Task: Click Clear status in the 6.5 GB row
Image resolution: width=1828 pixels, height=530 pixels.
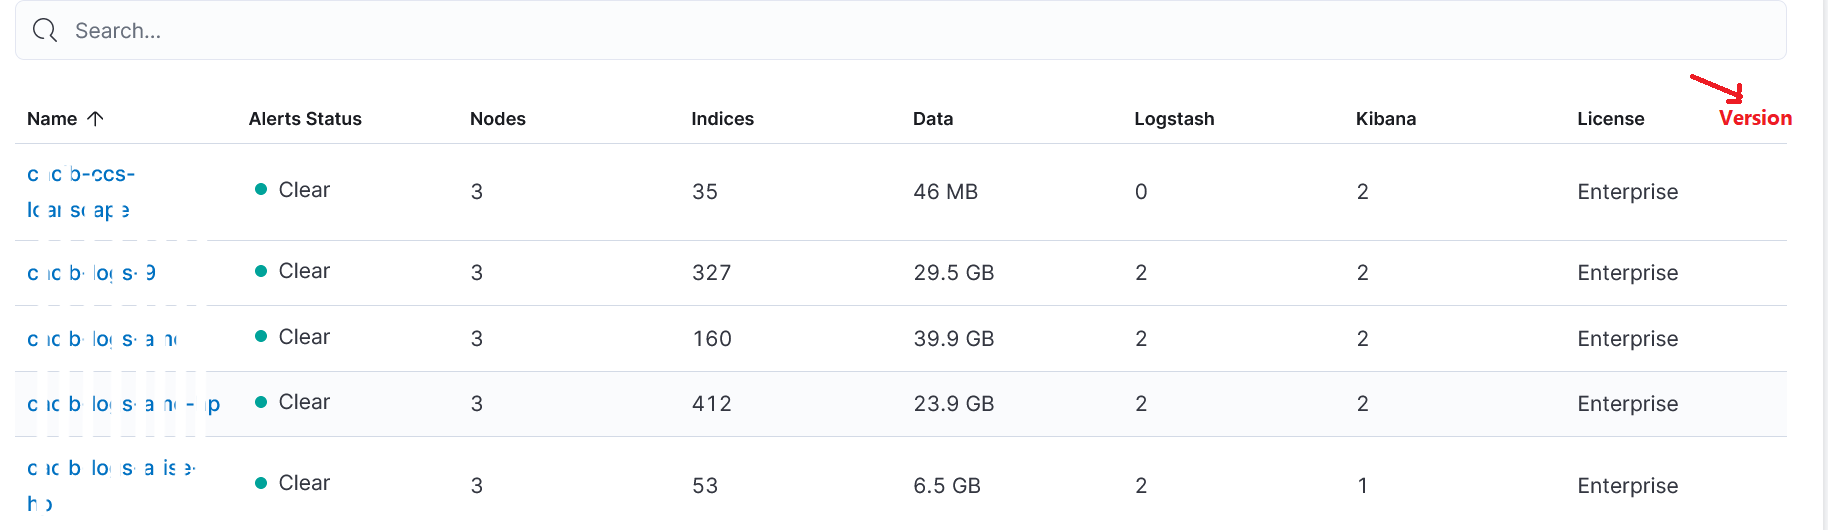Action: click(293, 483)
